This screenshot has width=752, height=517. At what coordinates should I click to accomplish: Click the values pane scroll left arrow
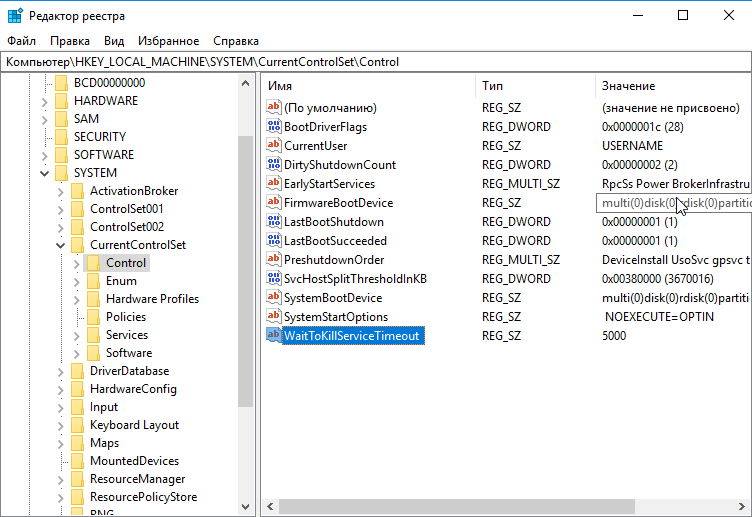point(270,506)
